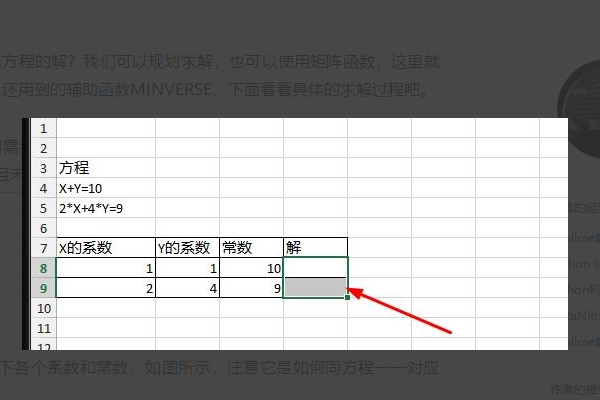Click value 2 under X的系数 in row 9
Screen dimensions: 600x400
[106, 288]
